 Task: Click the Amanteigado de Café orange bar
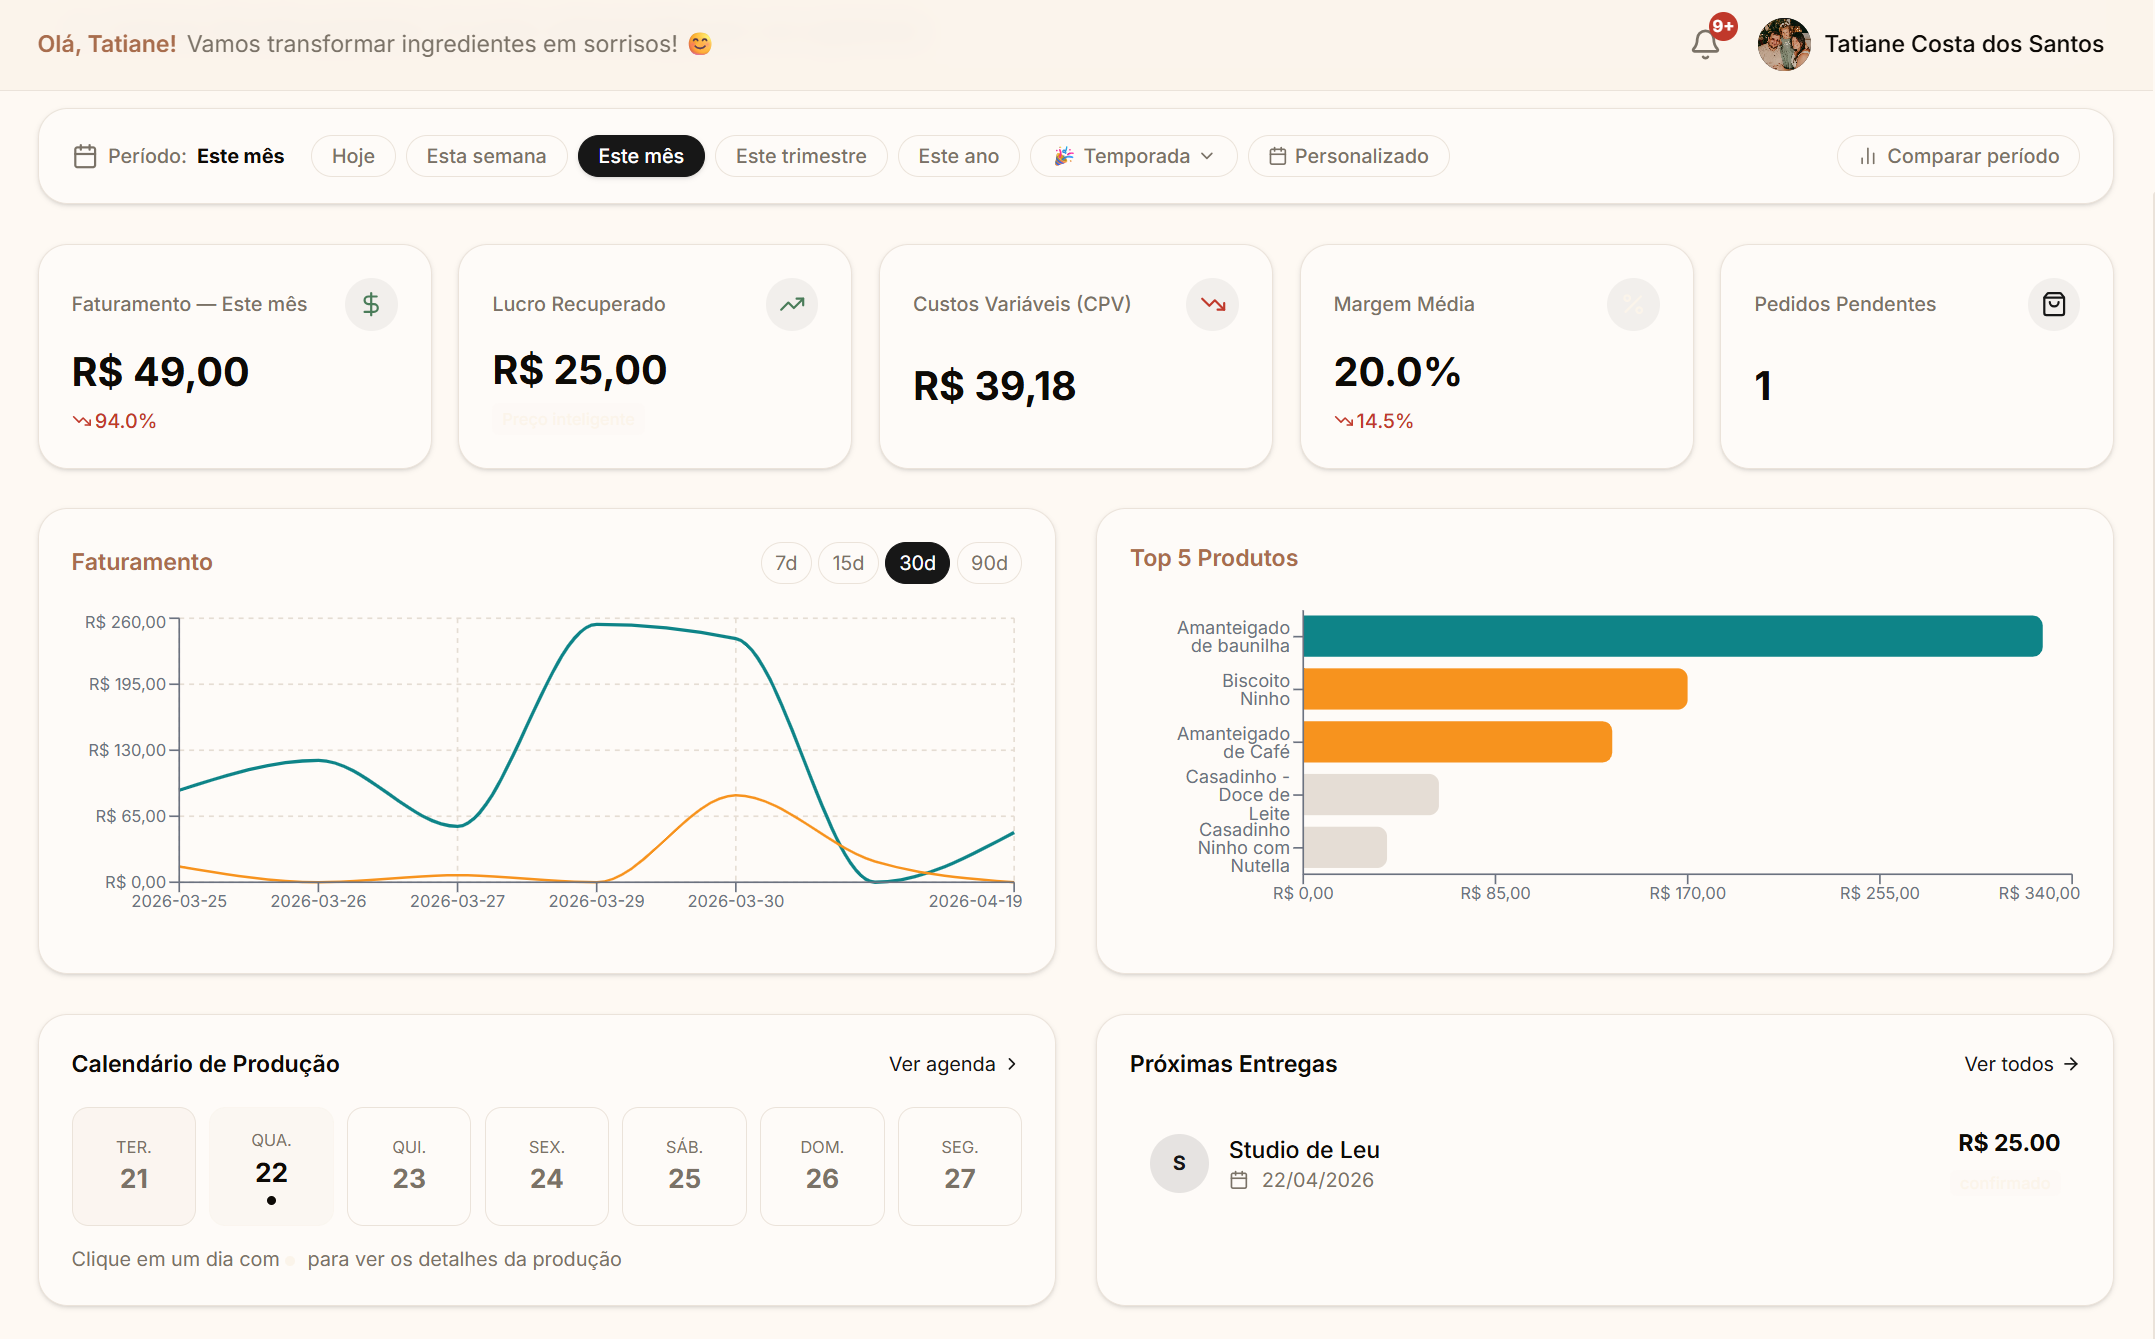coord(1457,742)
